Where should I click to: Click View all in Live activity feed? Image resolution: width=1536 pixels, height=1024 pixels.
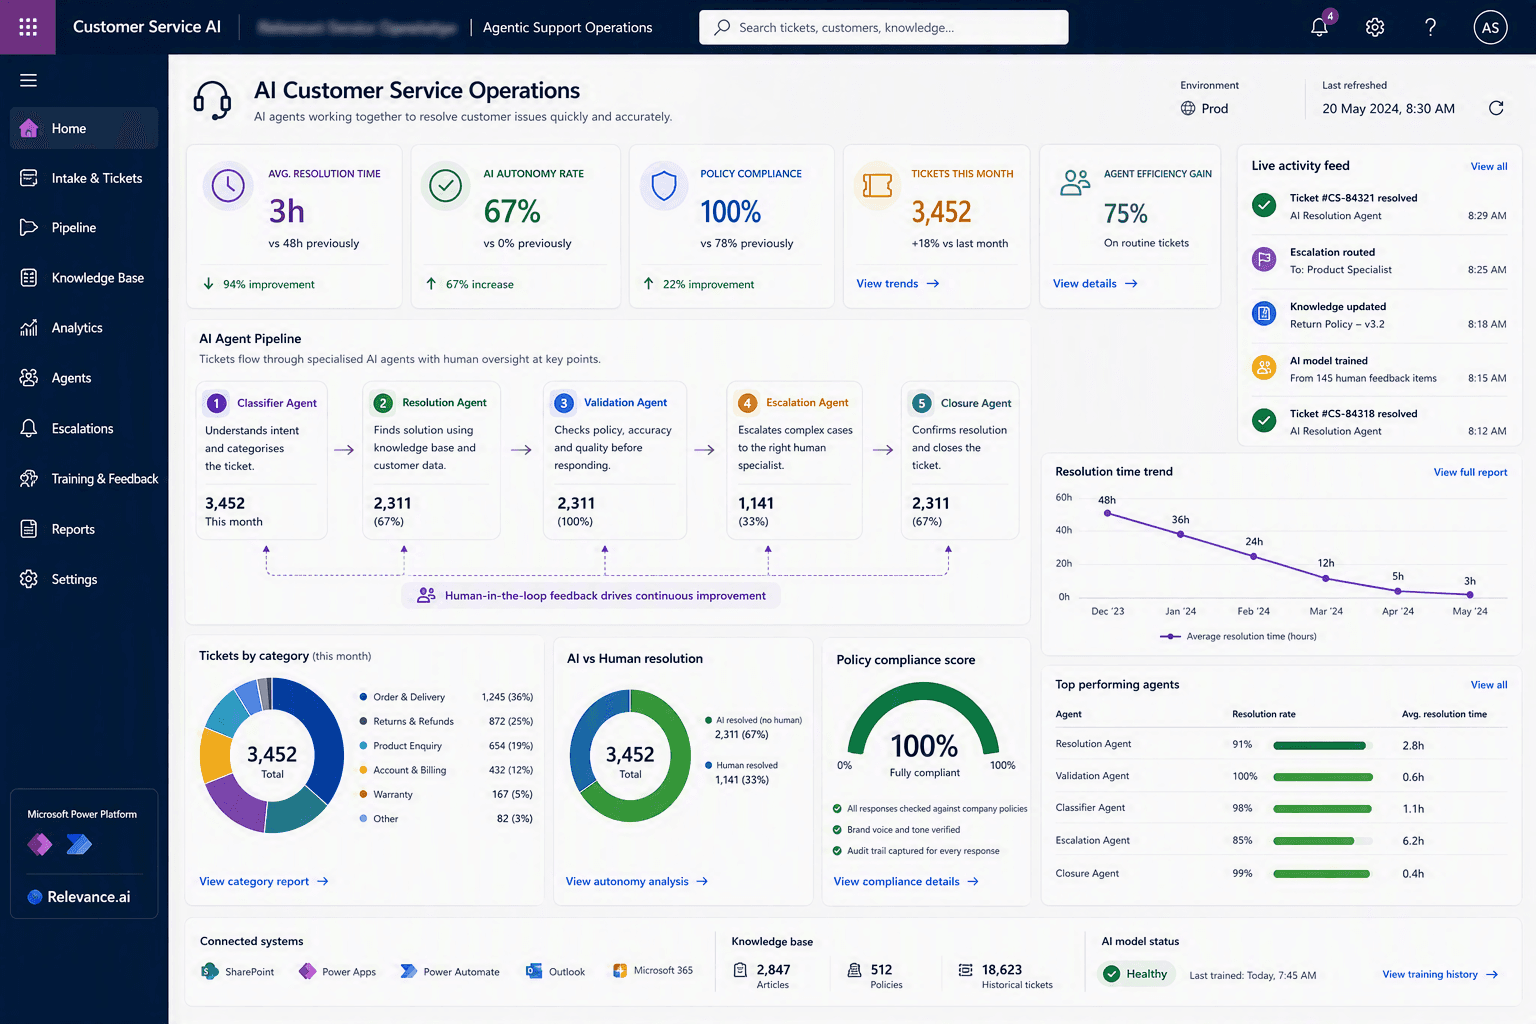point(1489,166)
